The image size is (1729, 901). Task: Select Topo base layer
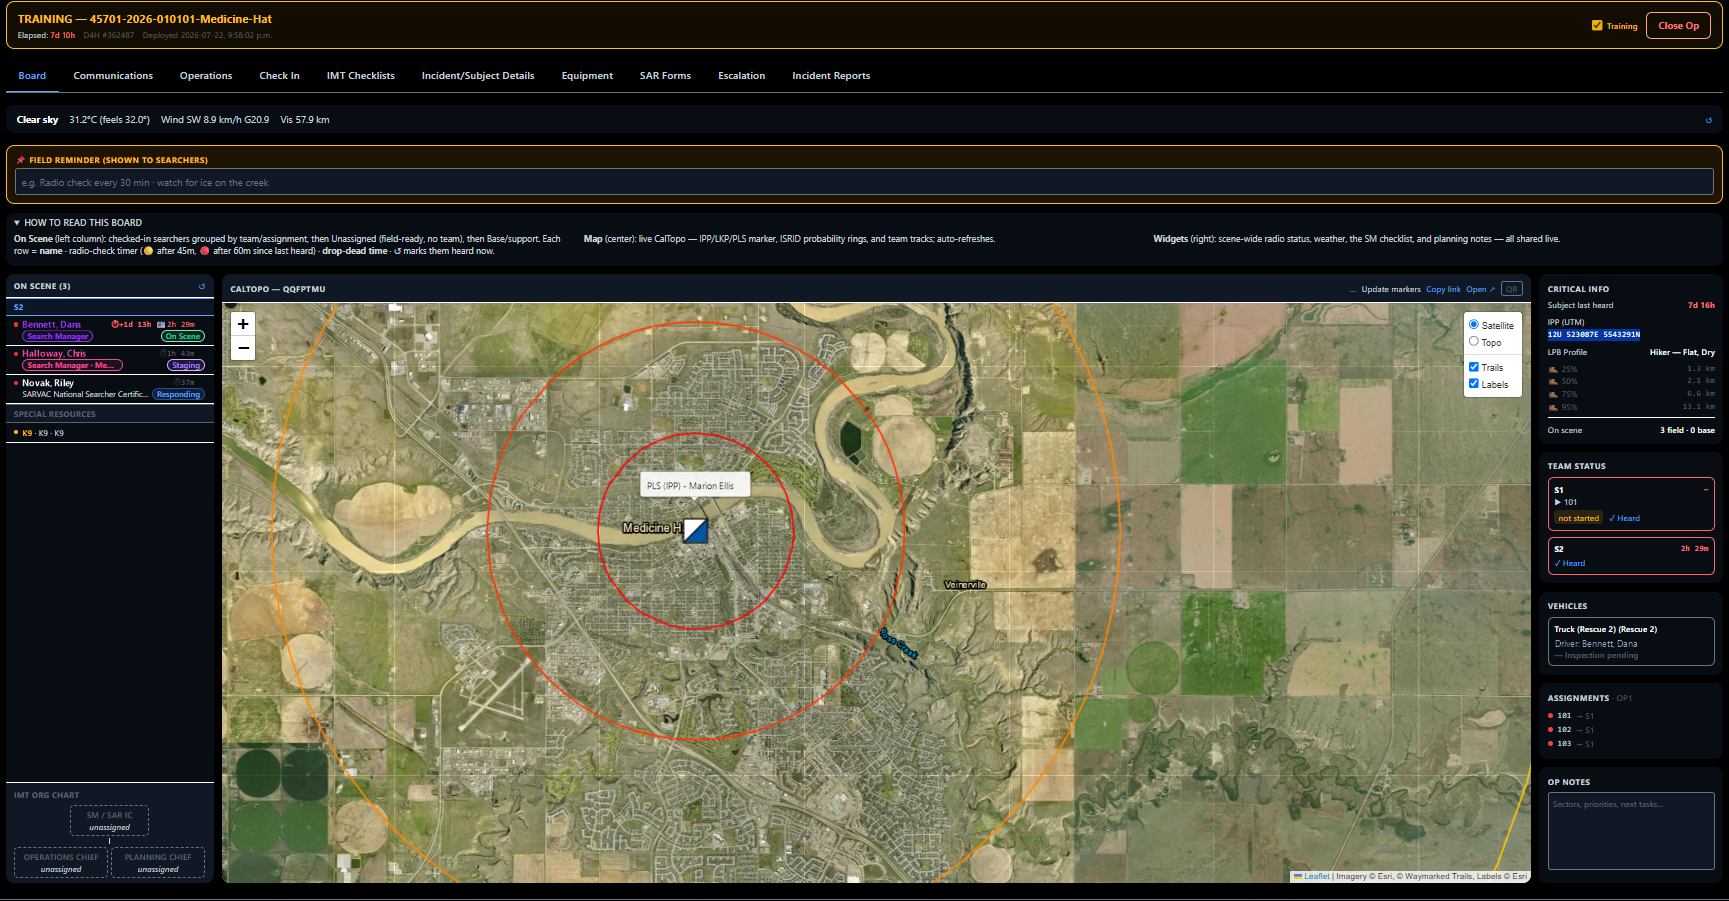point(1473,342)
